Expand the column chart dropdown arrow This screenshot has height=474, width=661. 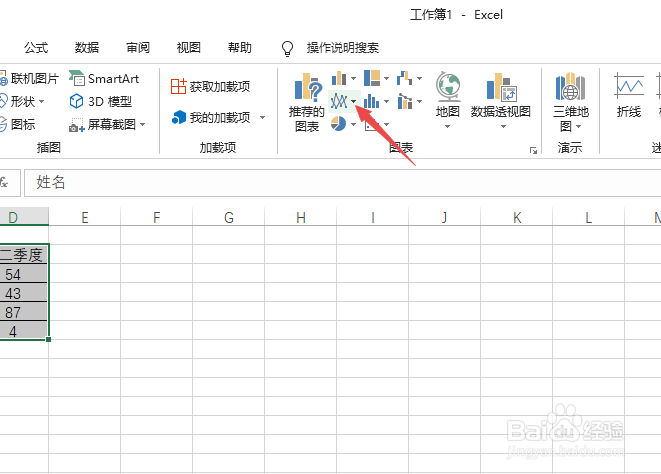click(x=353, y=78)
